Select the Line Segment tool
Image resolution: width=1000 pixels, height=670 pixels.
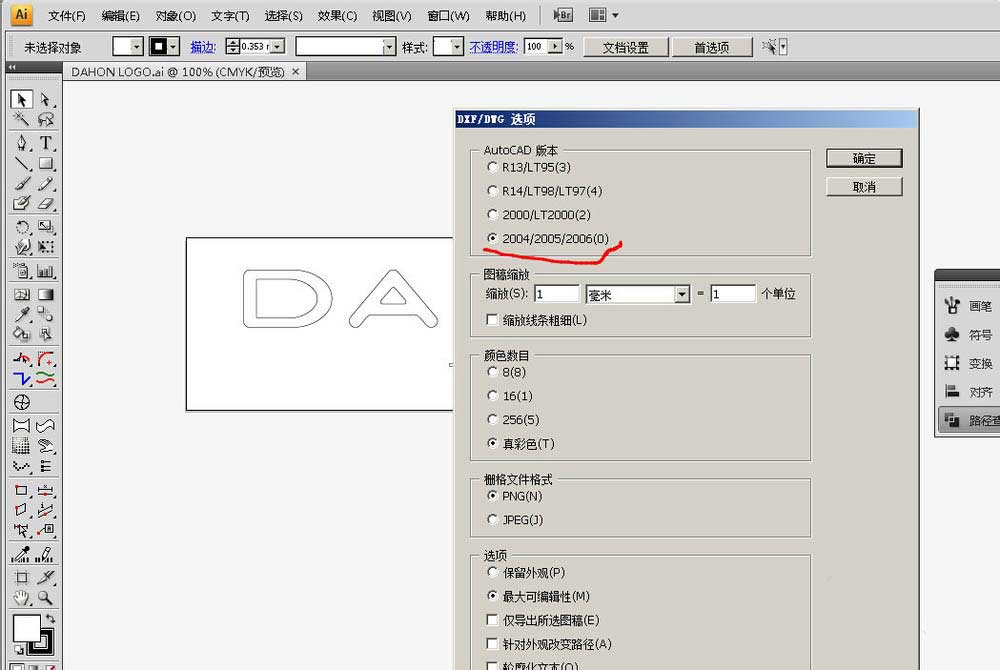point(21,163)
